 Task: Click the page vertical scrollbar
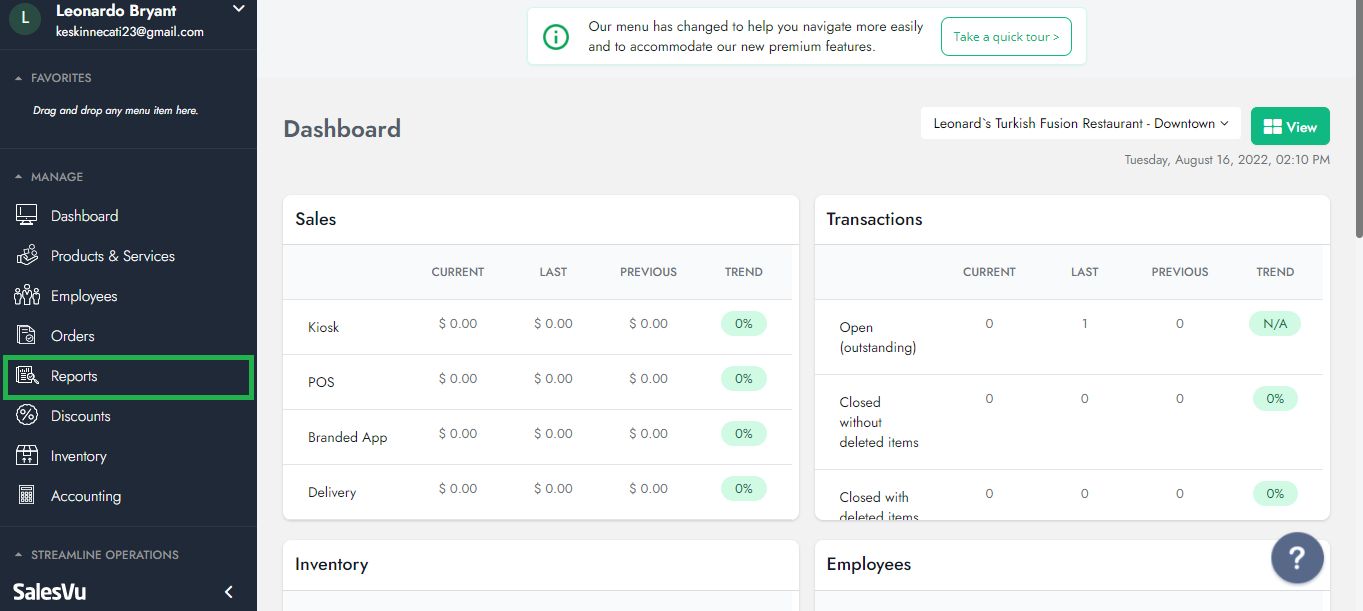coord(1357,120)
